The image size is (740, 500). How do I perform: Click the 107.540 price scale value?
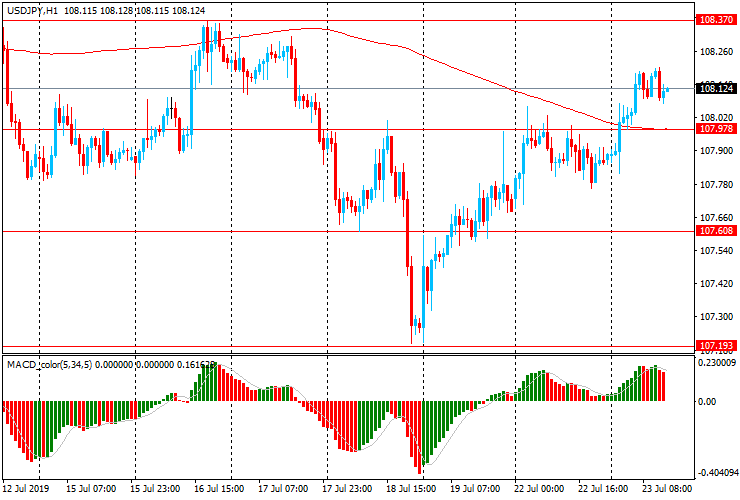tap(716, 251)
